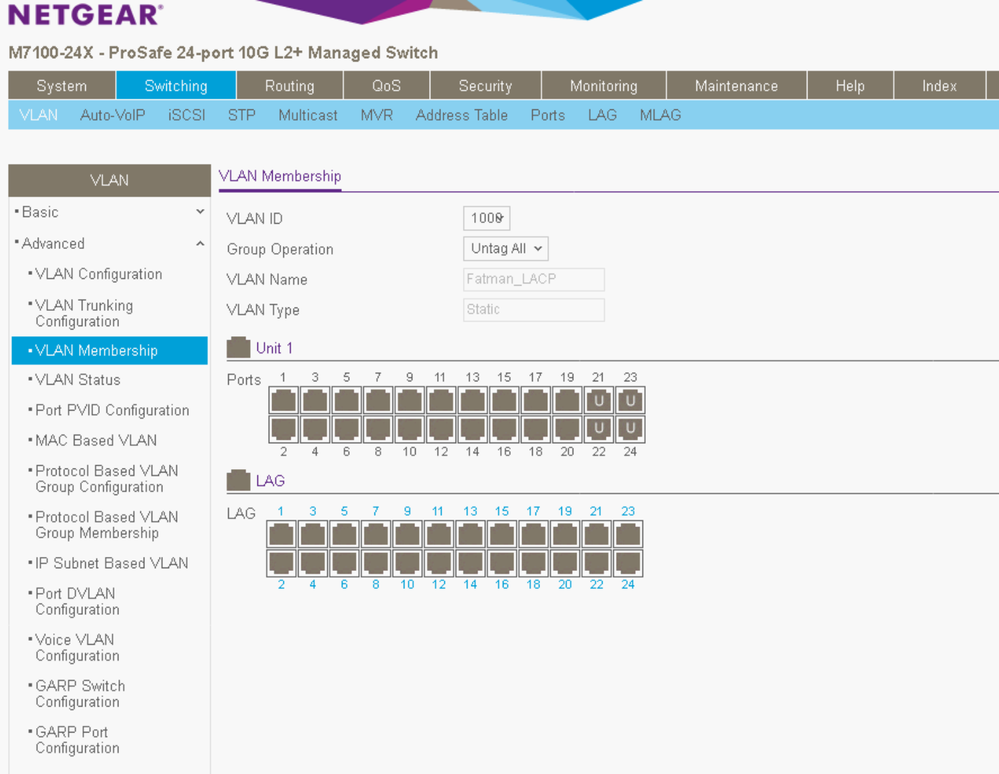
Task: Go to the Multicast submenu
Action: tap(308, 115)
